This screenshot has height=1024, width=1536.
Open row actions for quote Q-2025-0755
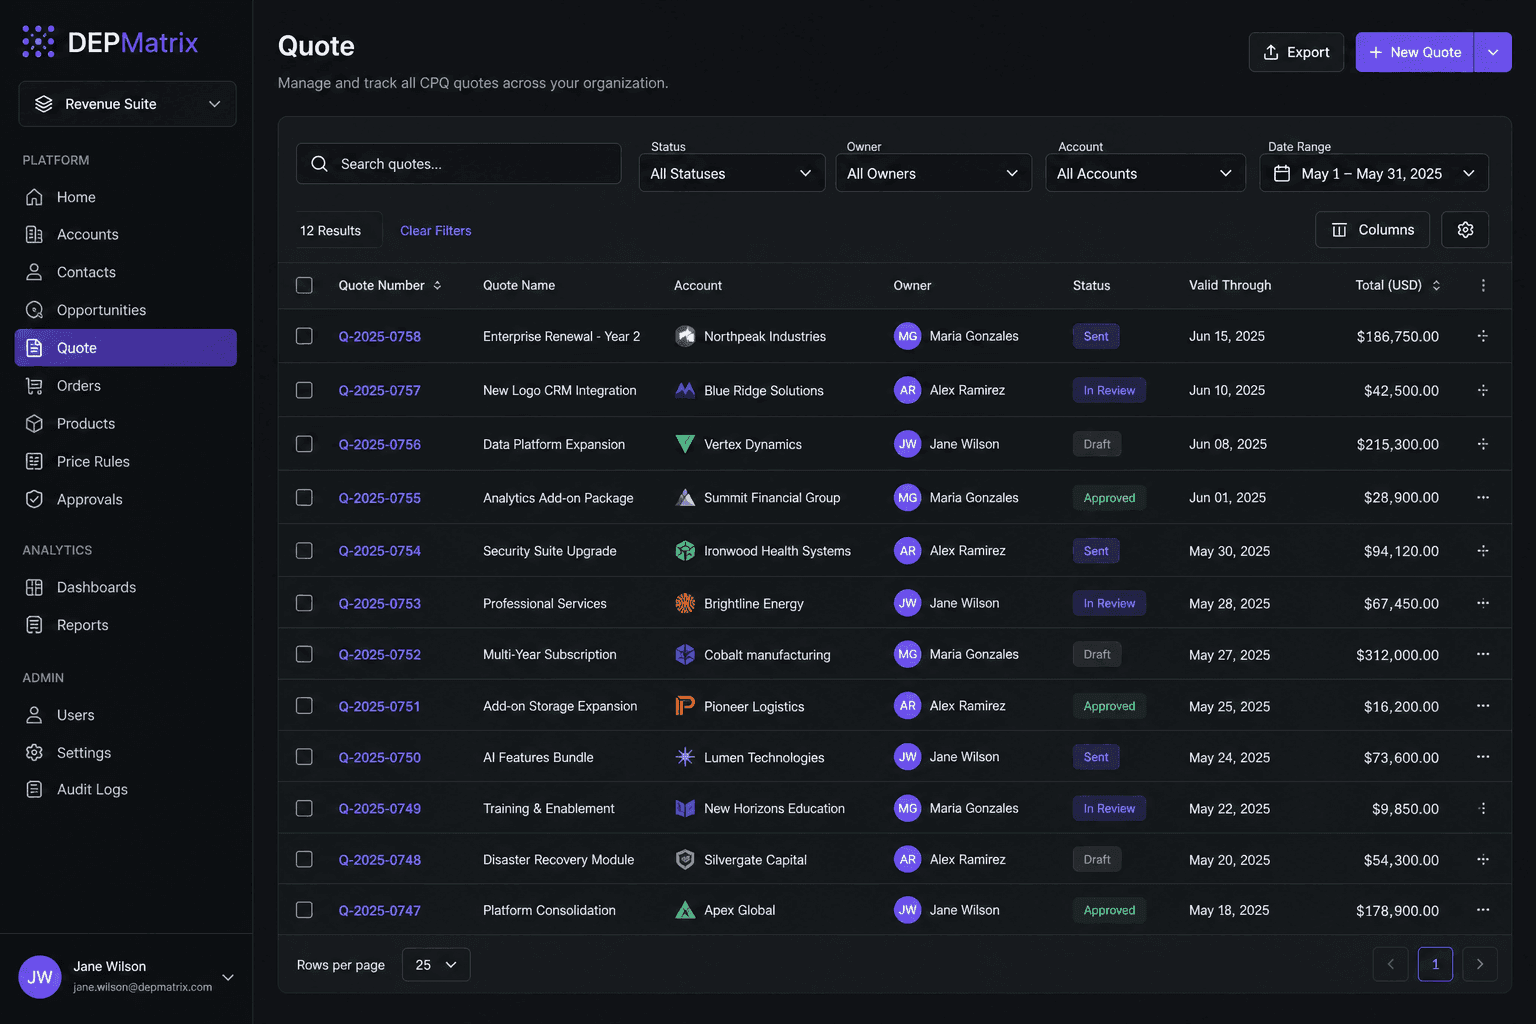click(1483, 497)
